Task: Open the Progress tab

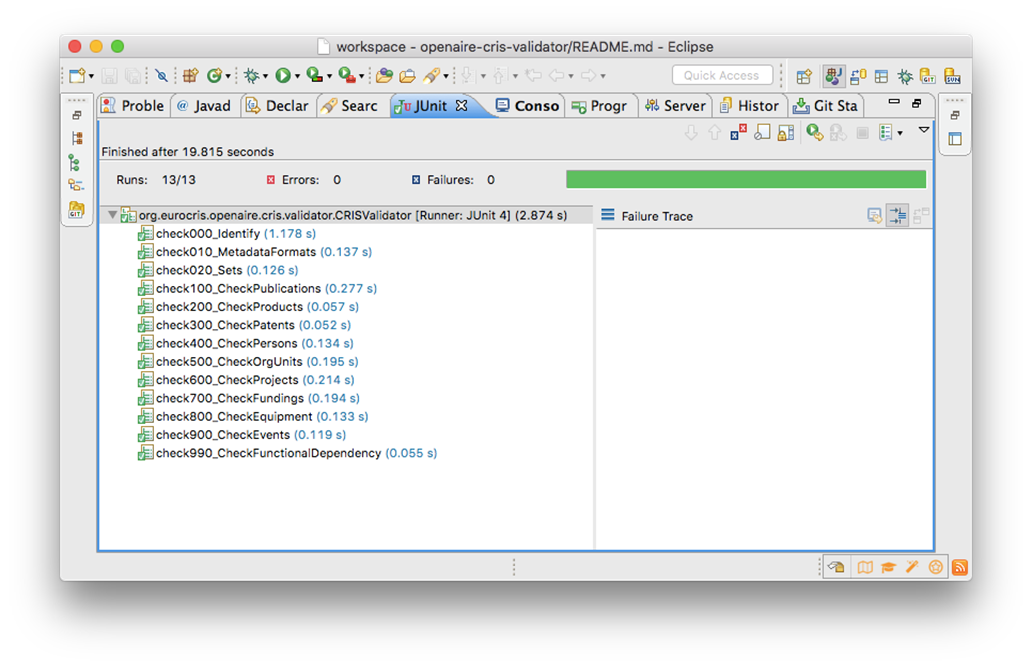Action: tap(600, 106)
